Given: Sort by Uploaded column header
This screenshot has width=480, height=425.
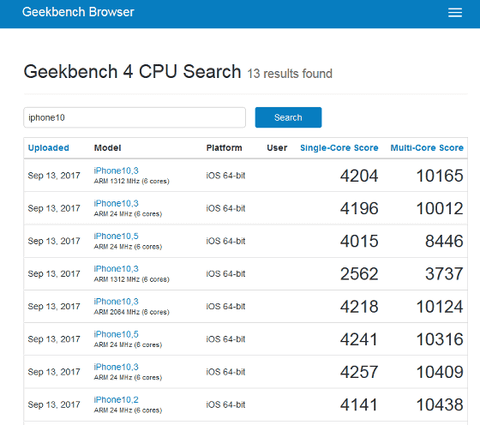Looking at the screenshot, I should pyautogui.click(x=48, y=148).
